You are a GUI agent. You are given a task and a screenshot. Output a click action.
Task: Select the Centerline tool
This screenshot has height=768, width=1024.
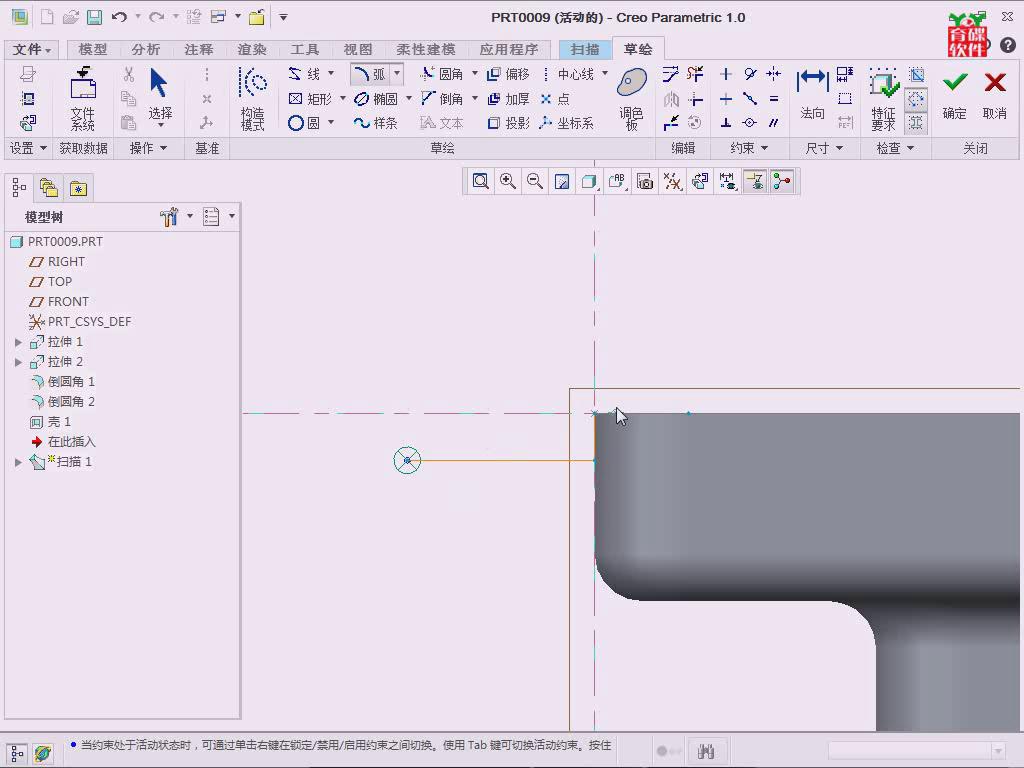point(568,74)
